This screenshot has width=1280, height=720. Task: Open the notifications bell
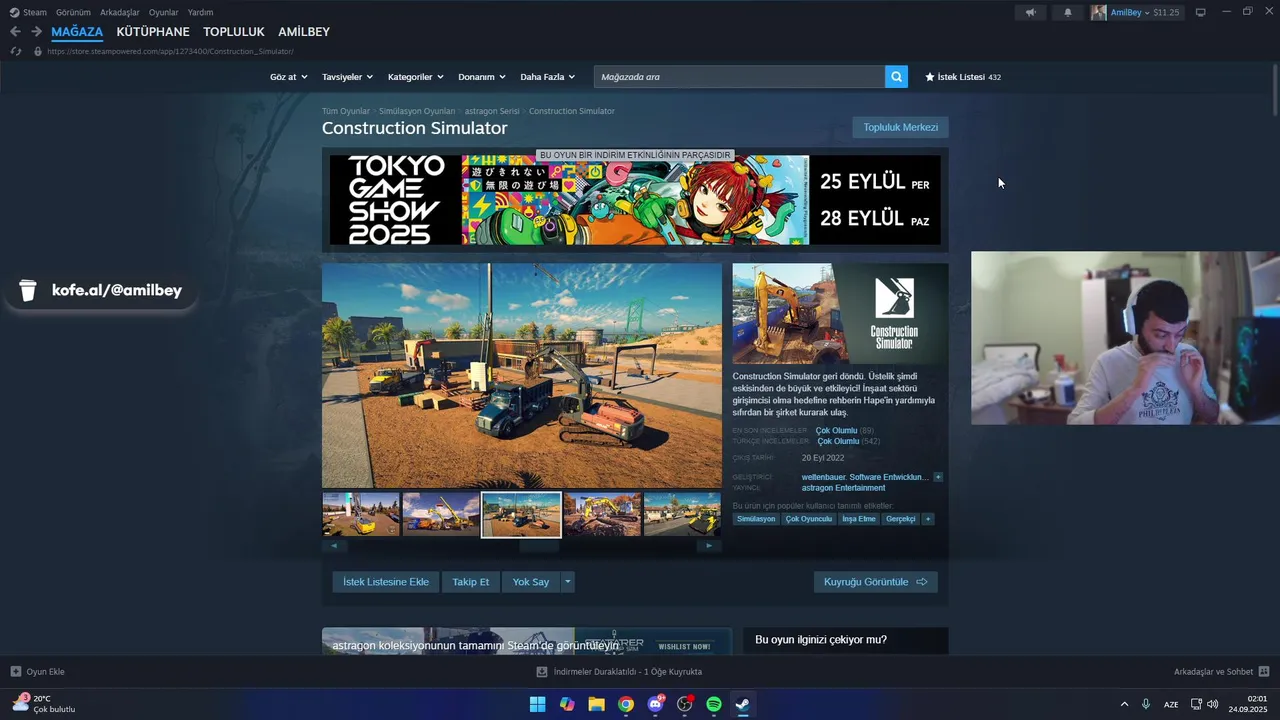[1068, 12]
